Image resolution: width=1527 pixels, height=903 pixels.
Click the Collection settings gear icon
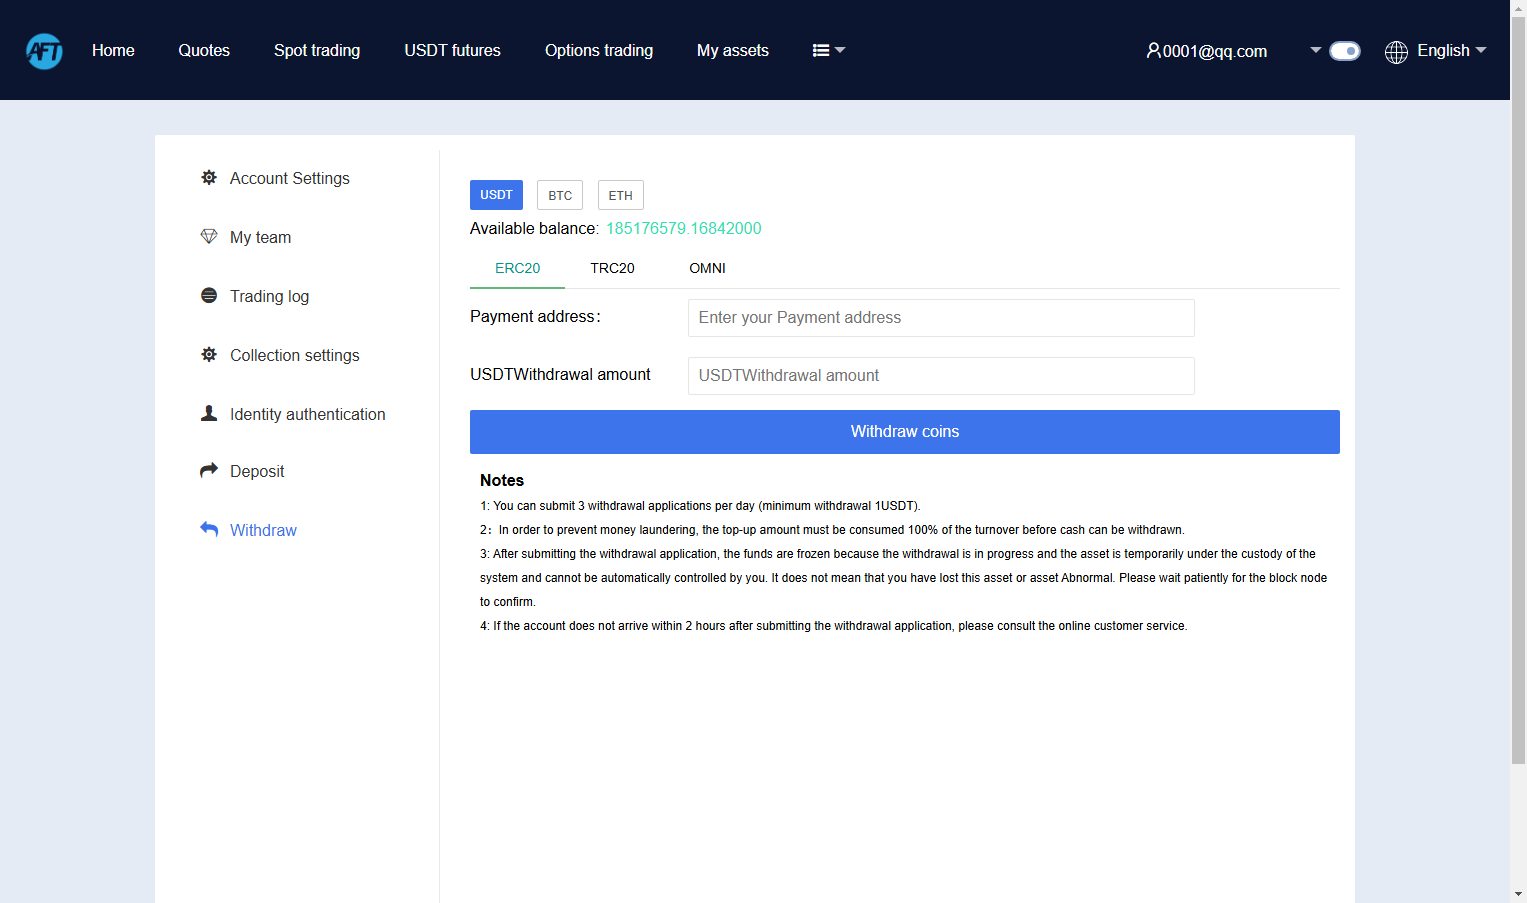[209, 354]
